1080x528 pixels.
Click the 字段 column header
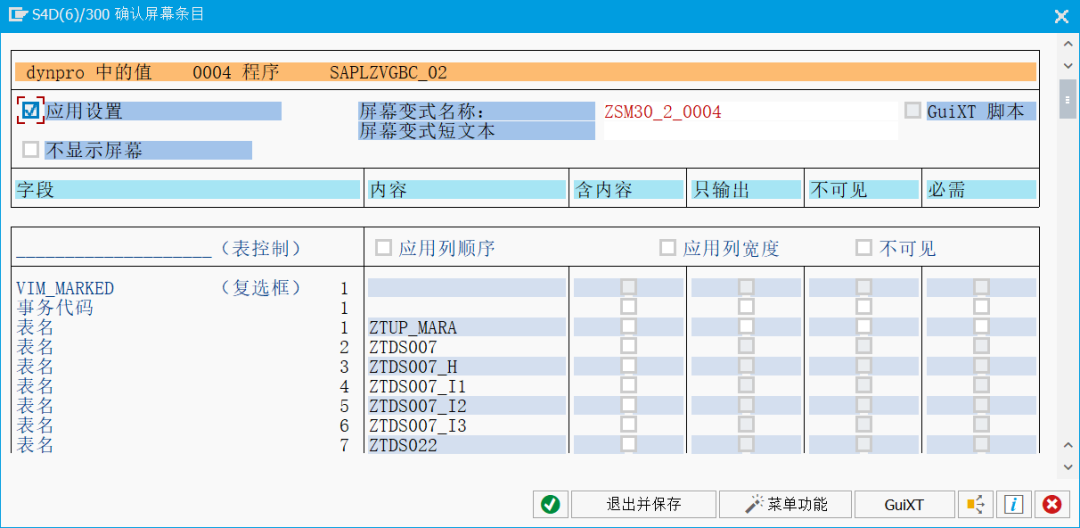pos(187,189)
